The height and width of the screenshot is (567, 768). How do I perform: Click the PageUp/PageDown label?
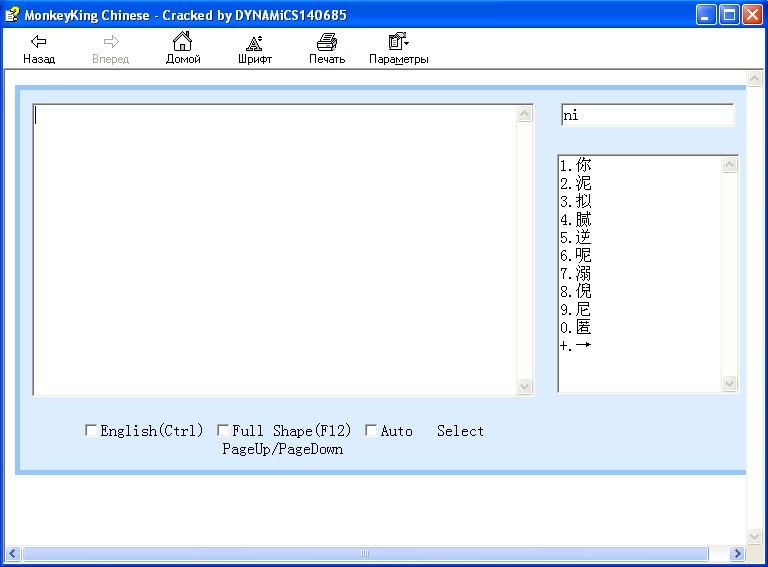[283, 449]
